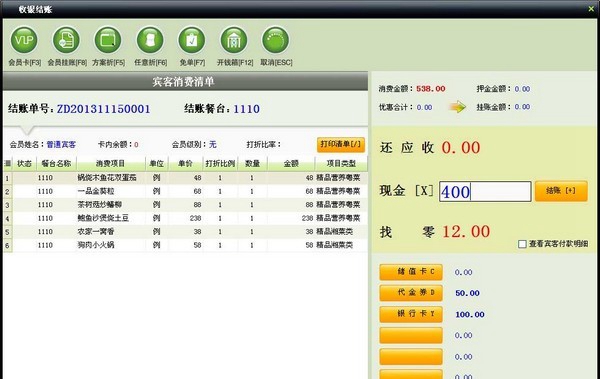Click the 单位 column header

click(157, 163)
